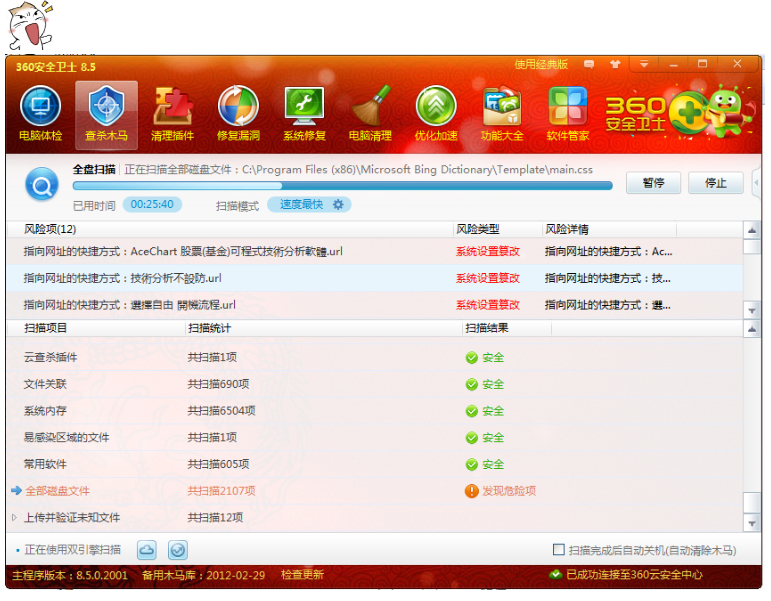Open the 系统修复 system repair icon
Screen dimensions: 771x601
tap(304, 114)
